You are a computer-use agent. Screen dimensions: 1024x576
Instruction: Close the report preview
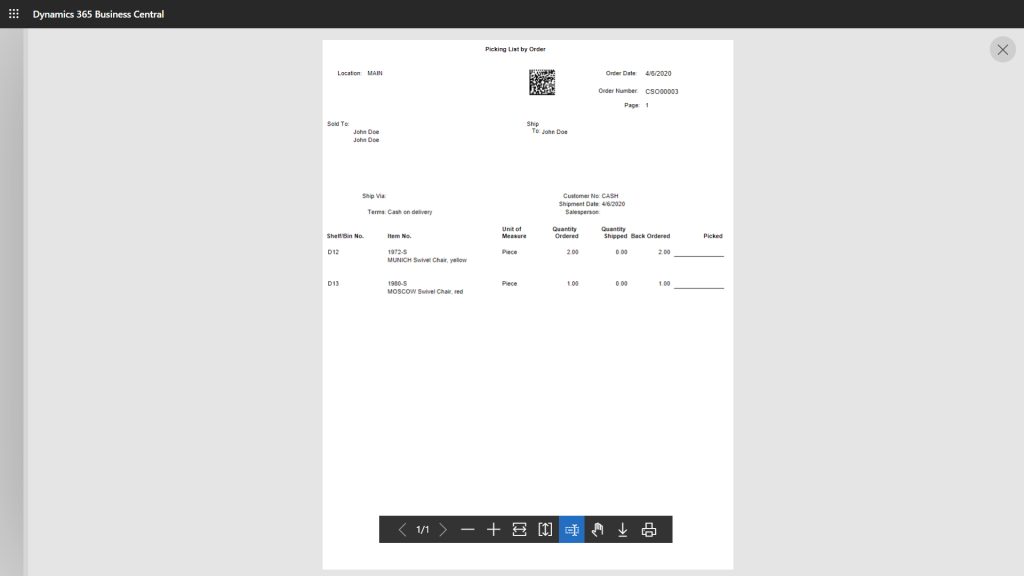(x=1002, y=49)
